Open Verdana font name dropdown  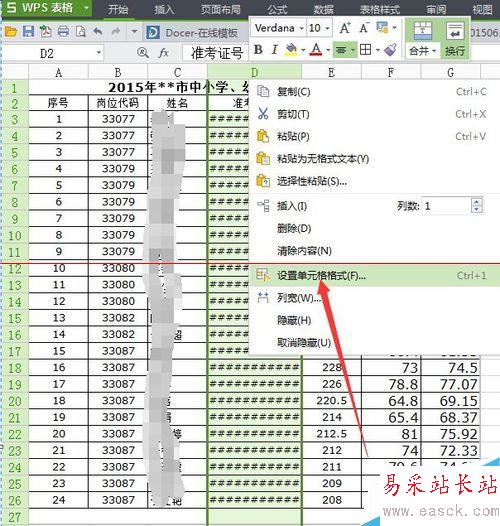click(x=302, y=28)
